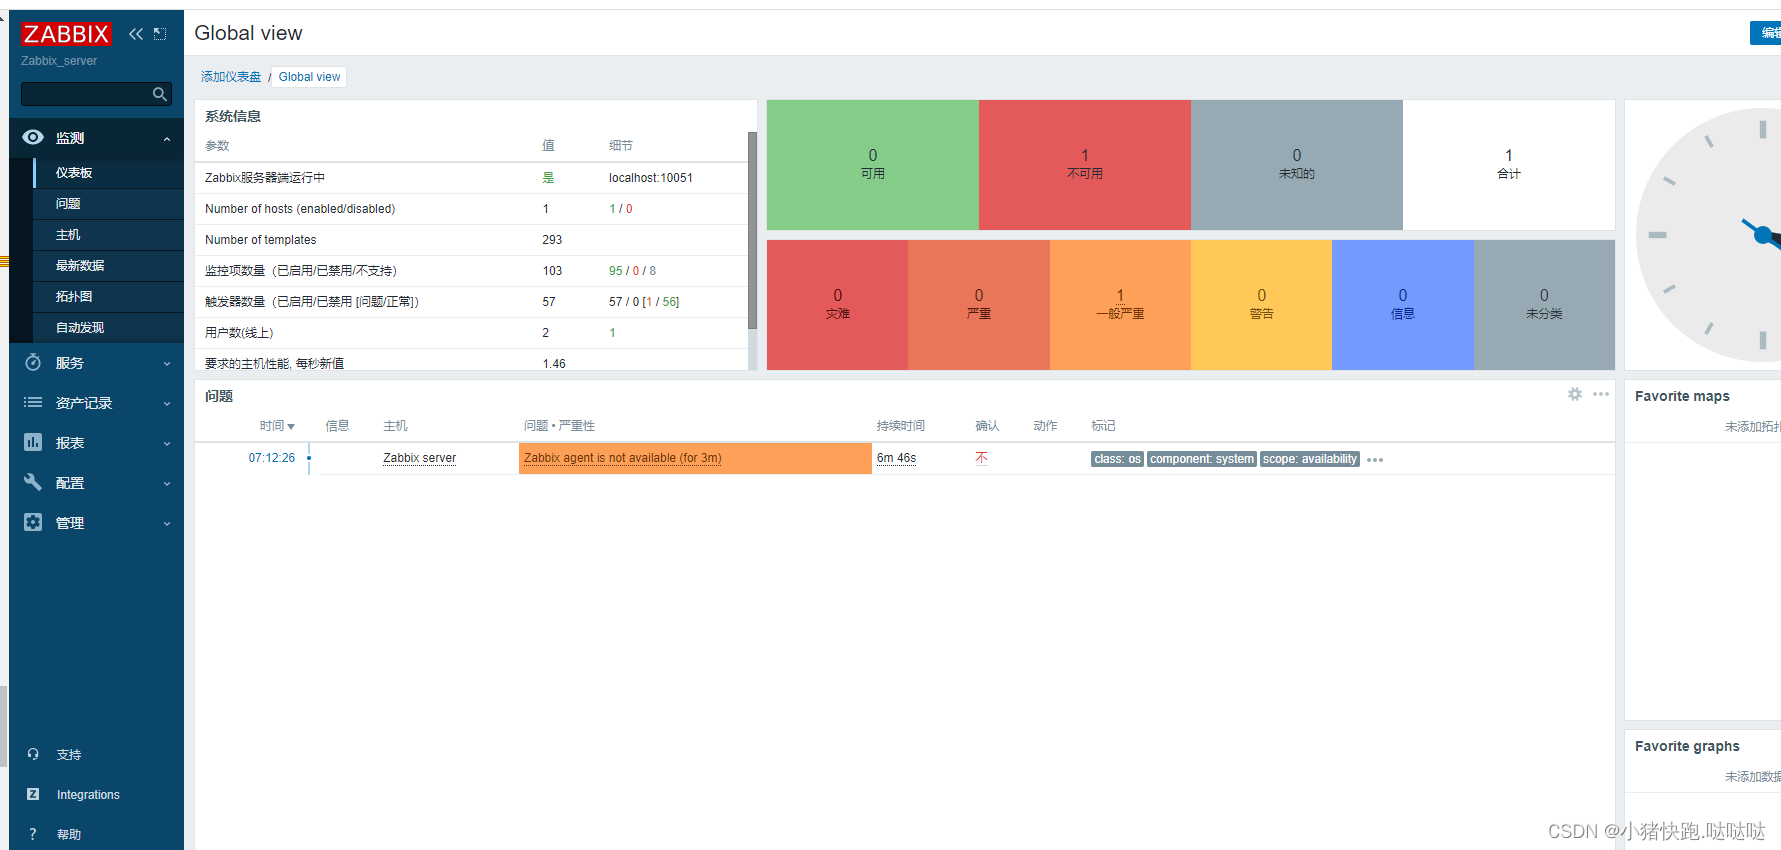Open 最新数据 in the sidebar
The height and width of the screenshot is (850, 1781).
pyautogui.click(x=108, y=266)
